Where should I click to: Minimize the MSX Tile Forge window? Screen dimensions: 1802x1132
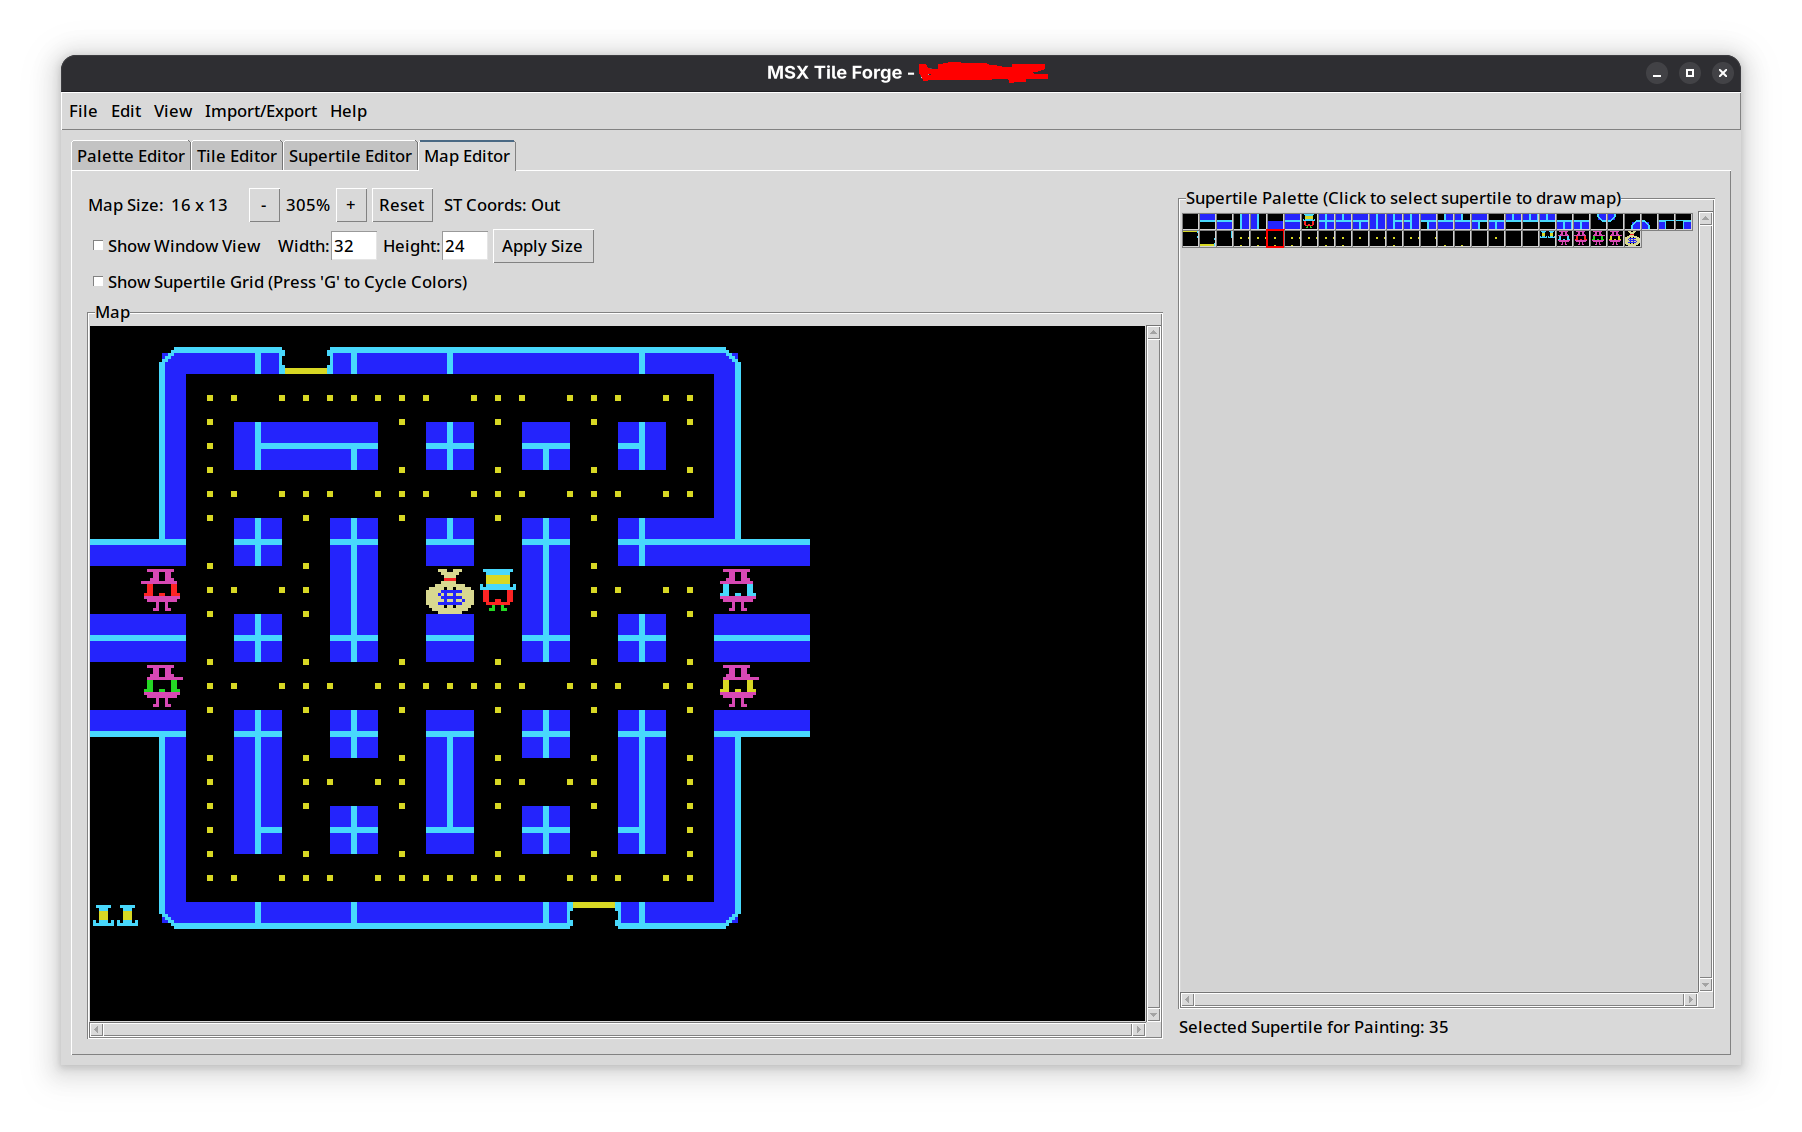[x=1657, y=73]
